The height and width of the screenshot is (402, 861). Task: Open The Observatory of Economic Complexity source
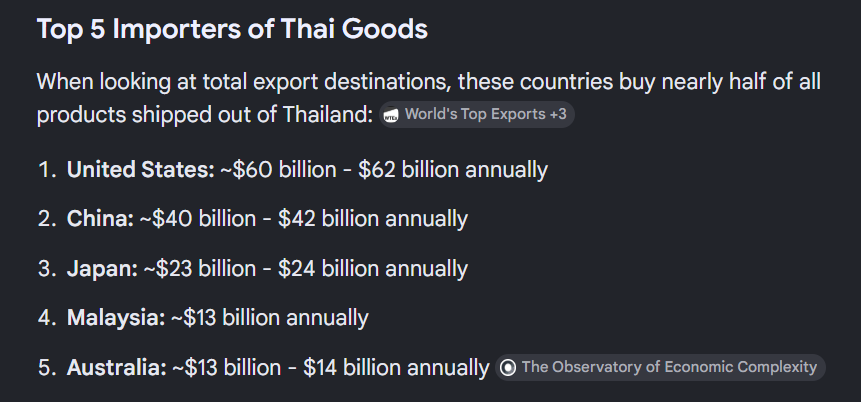660,367
